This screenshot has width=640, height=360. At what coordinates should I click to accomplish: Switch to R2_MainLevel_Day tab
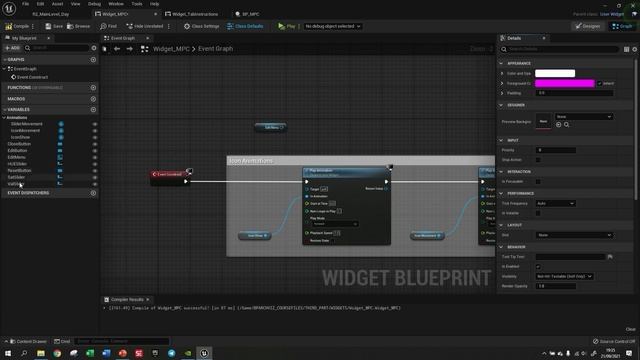click(x=51, y=14)
